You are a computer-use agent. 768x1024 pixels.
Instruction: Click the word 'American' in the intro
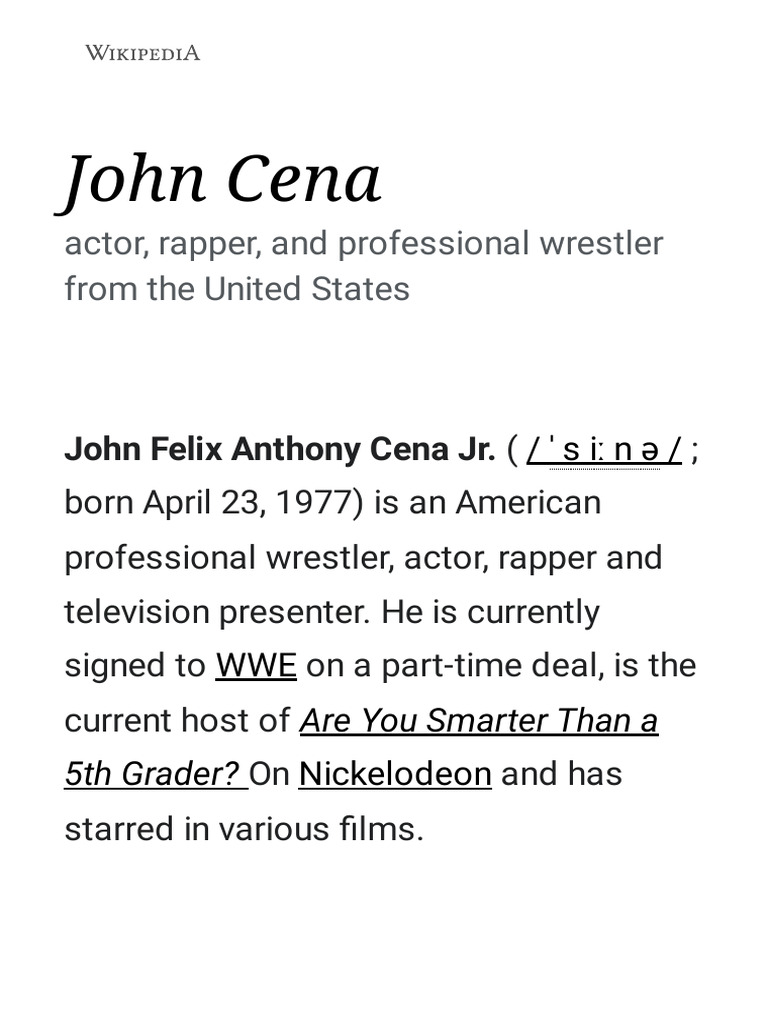[529, 502]
